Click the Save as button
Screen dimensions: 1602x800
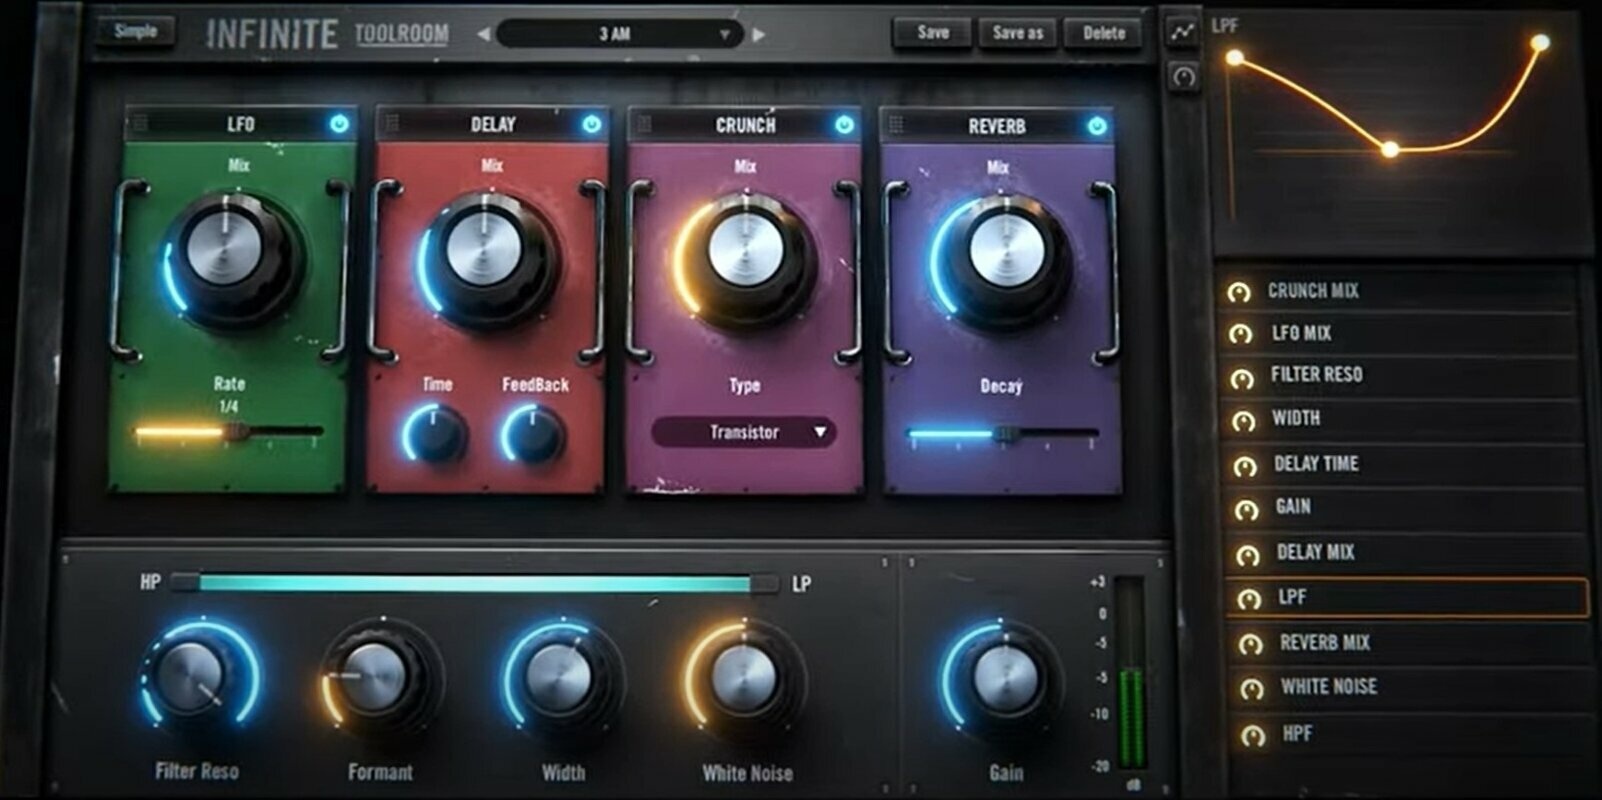pyautogui.click(x=1018, y=33)
